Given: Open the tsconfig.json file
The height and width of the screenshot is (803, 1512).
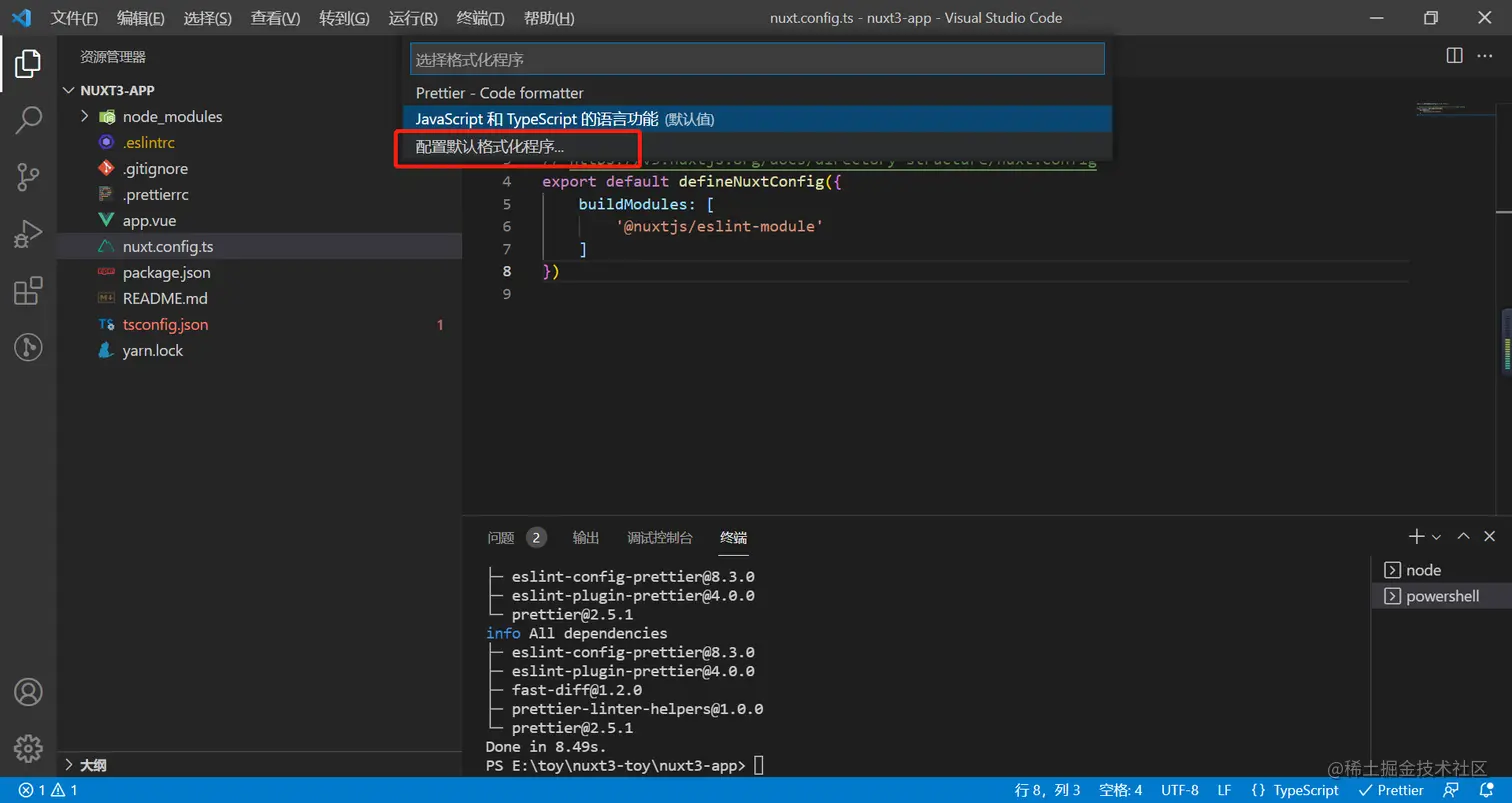Looking at the screenshot, I should (259, 325).
